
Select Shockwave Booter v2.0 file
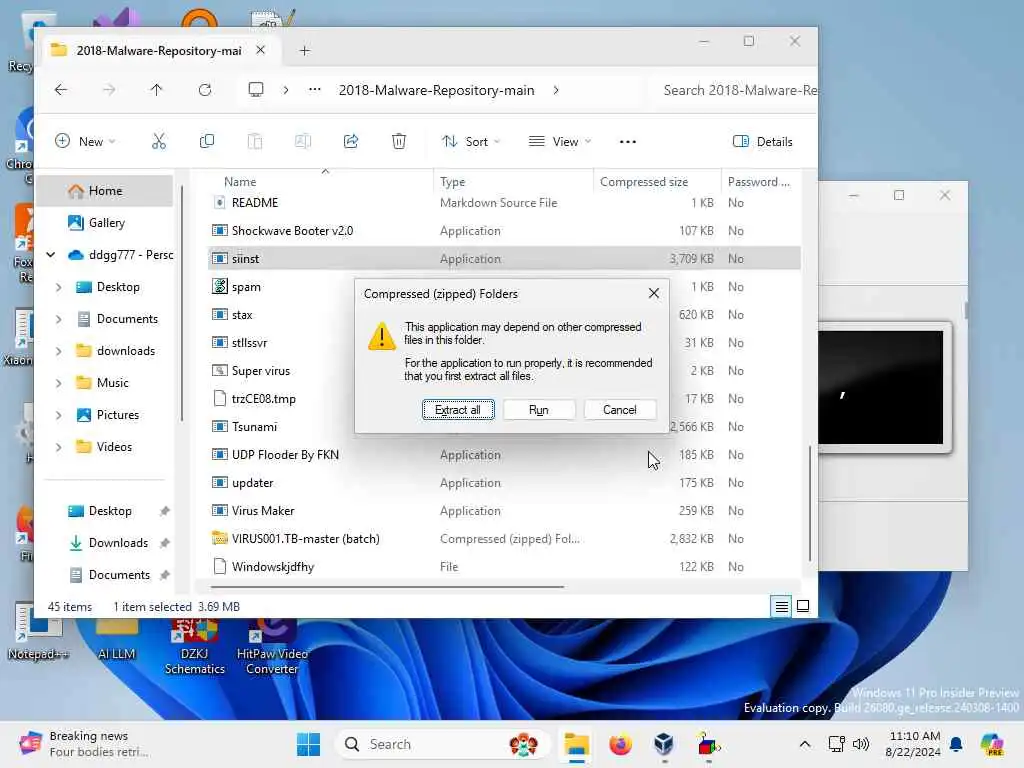[504, 231]
